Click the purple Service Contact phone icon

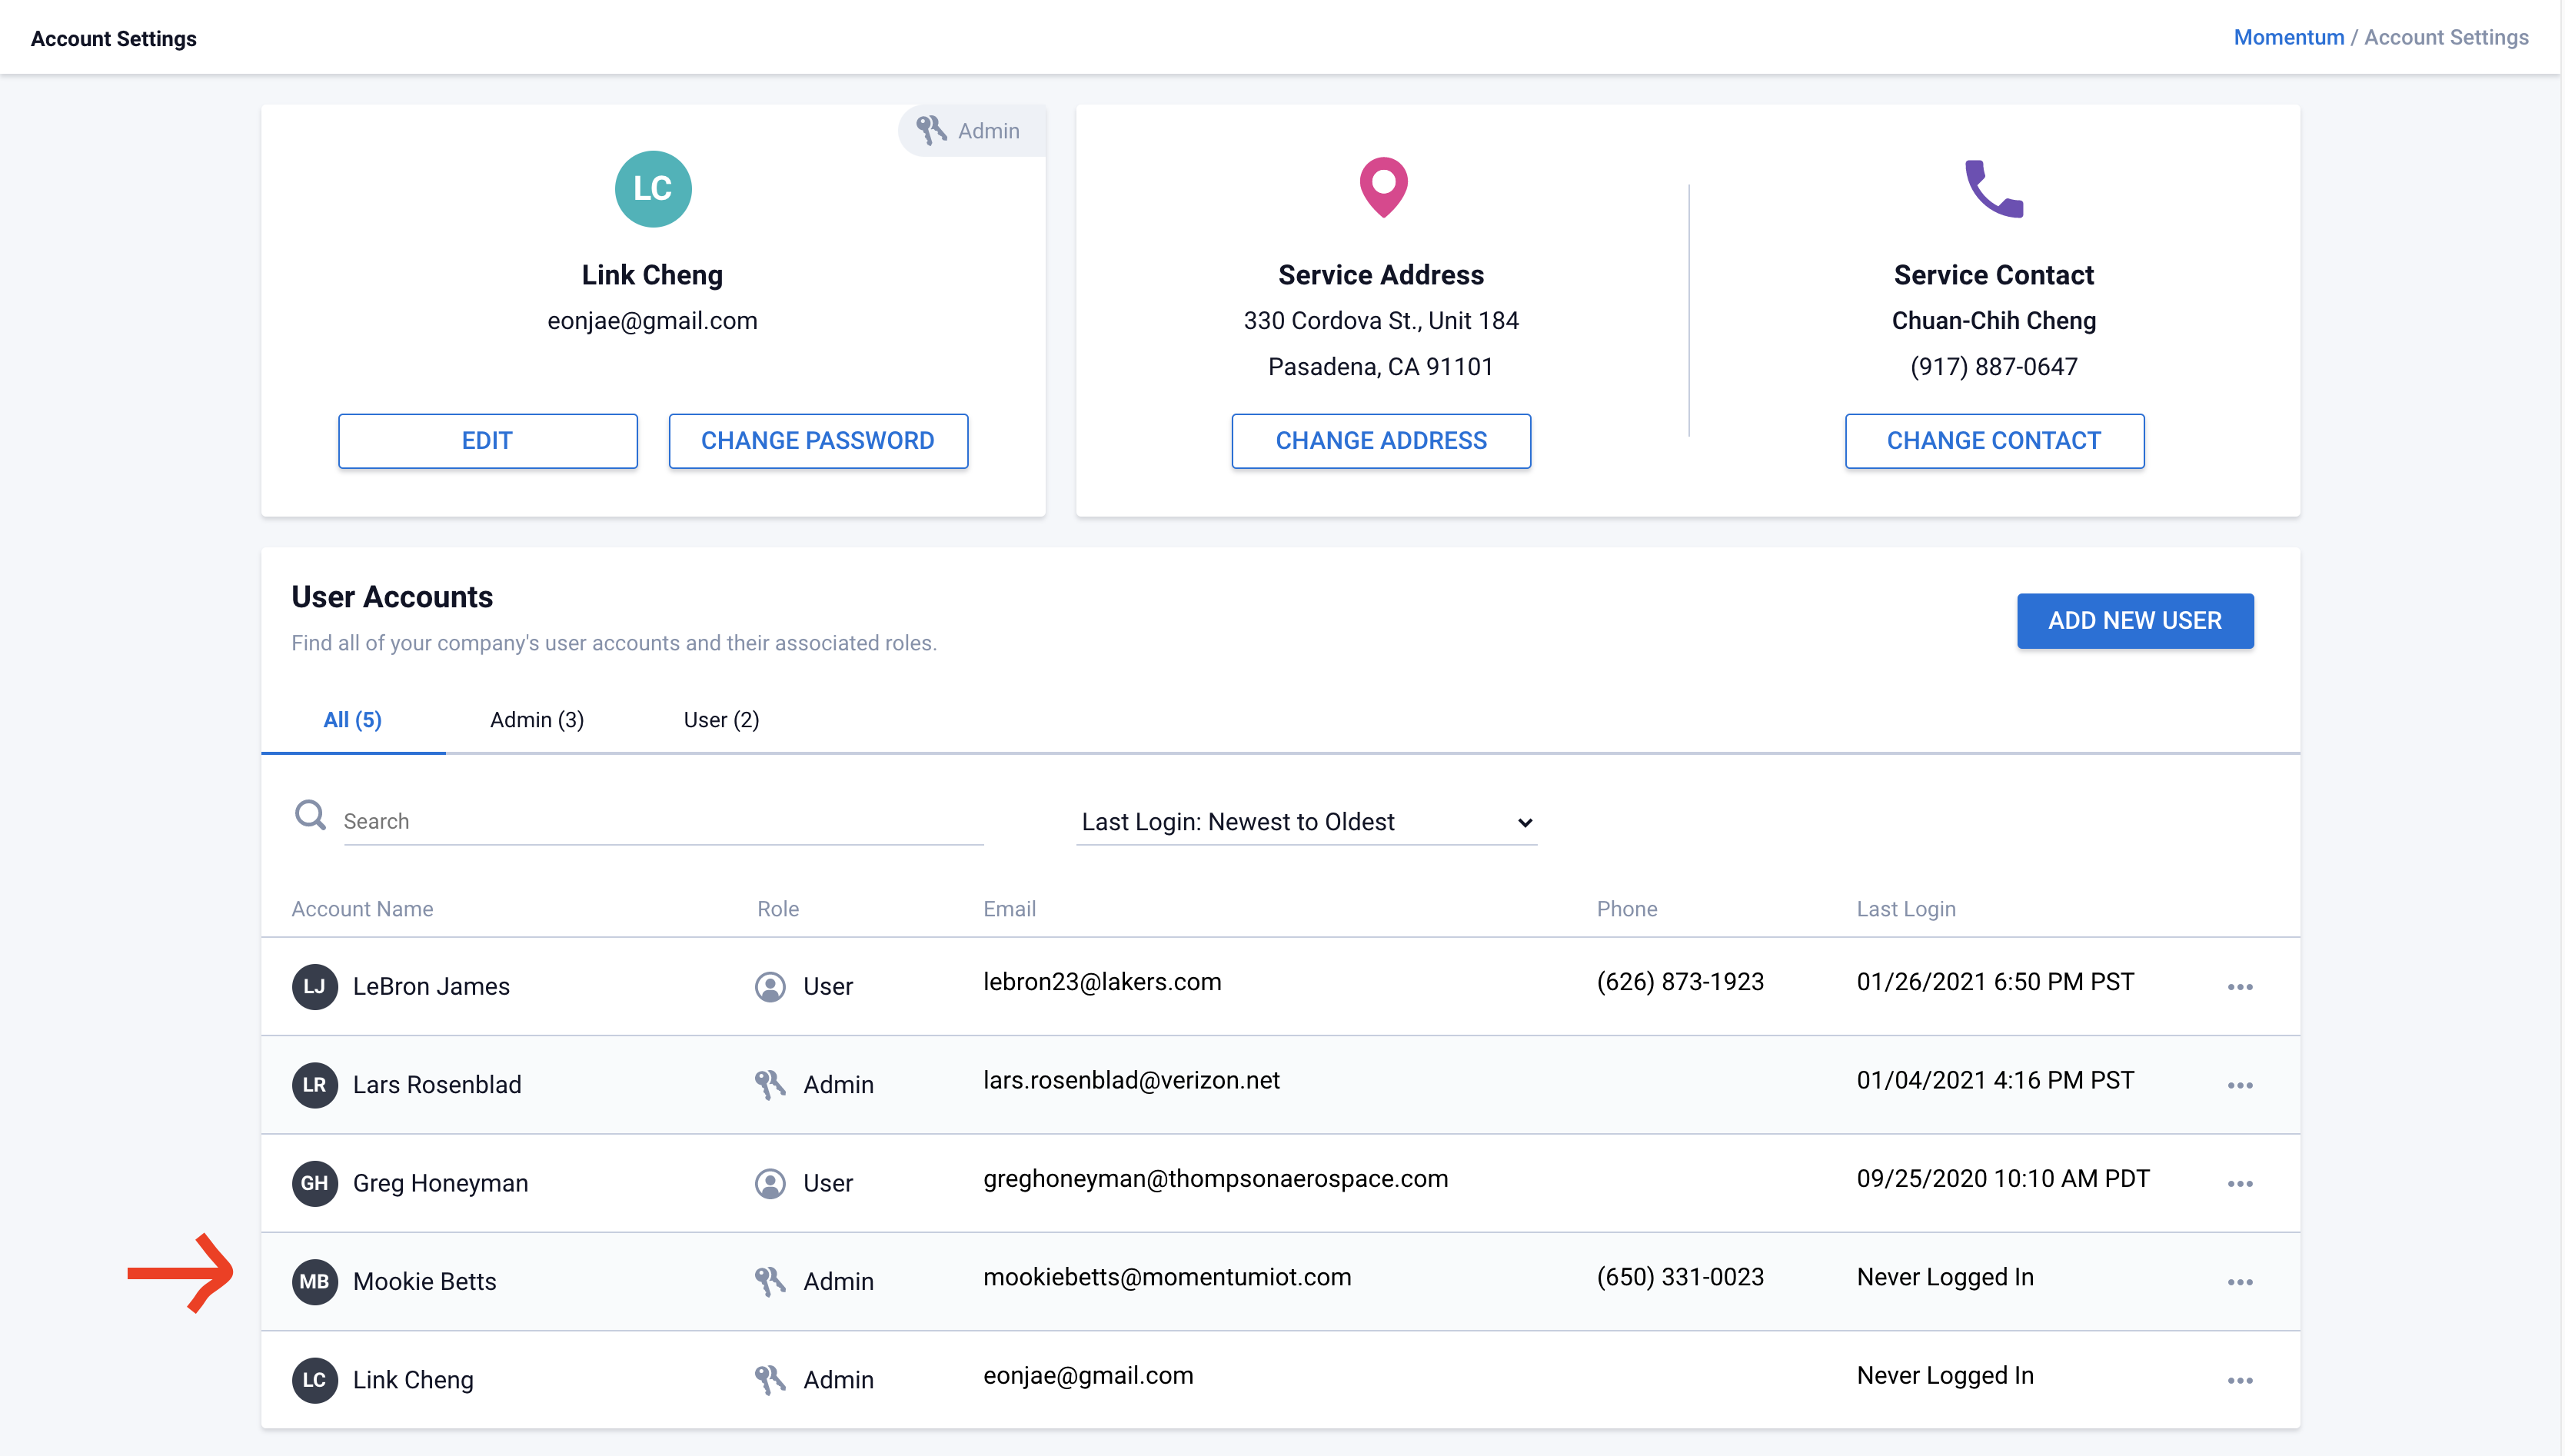[1993, 188]
